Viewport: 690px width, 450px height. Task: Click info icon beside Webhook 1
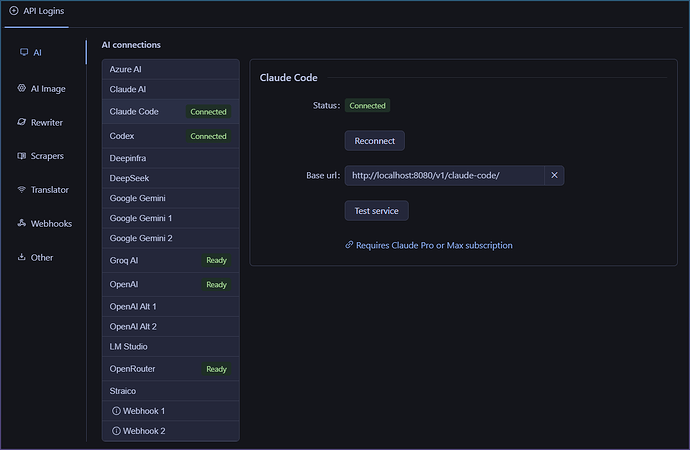click(116, 411)
